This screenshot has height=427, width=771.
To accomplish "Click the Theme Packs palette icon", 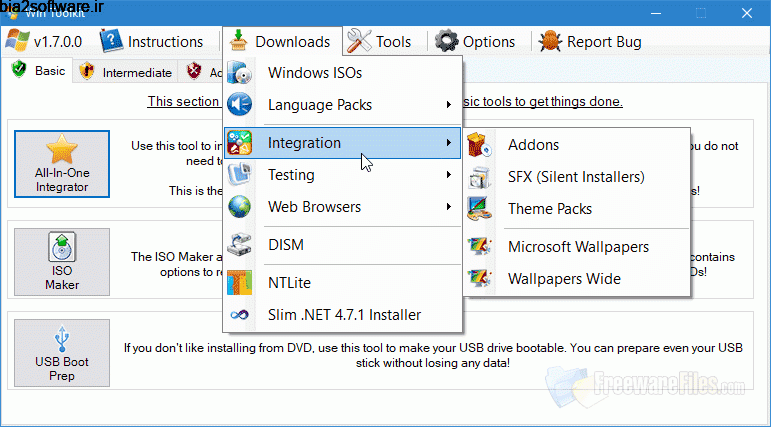I will [479, 209].
